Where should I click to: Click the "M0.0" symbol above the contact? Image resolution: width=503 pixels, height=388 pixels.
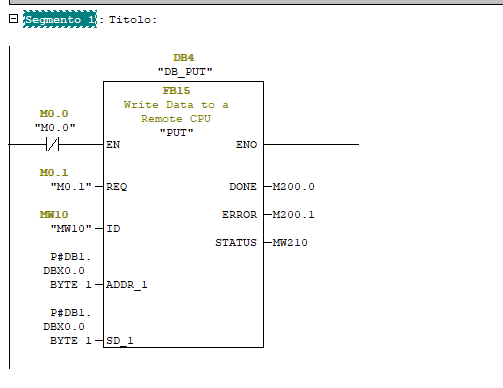tap(55, 128)
